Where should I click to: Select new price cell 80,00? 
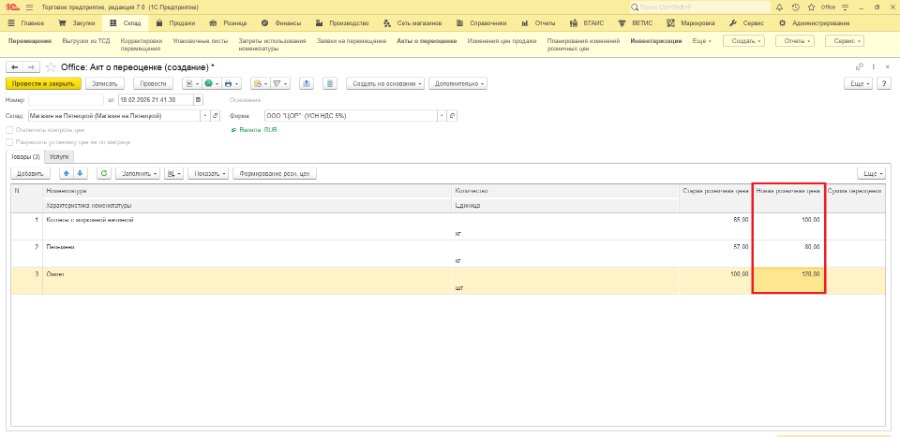coord(789,253)
